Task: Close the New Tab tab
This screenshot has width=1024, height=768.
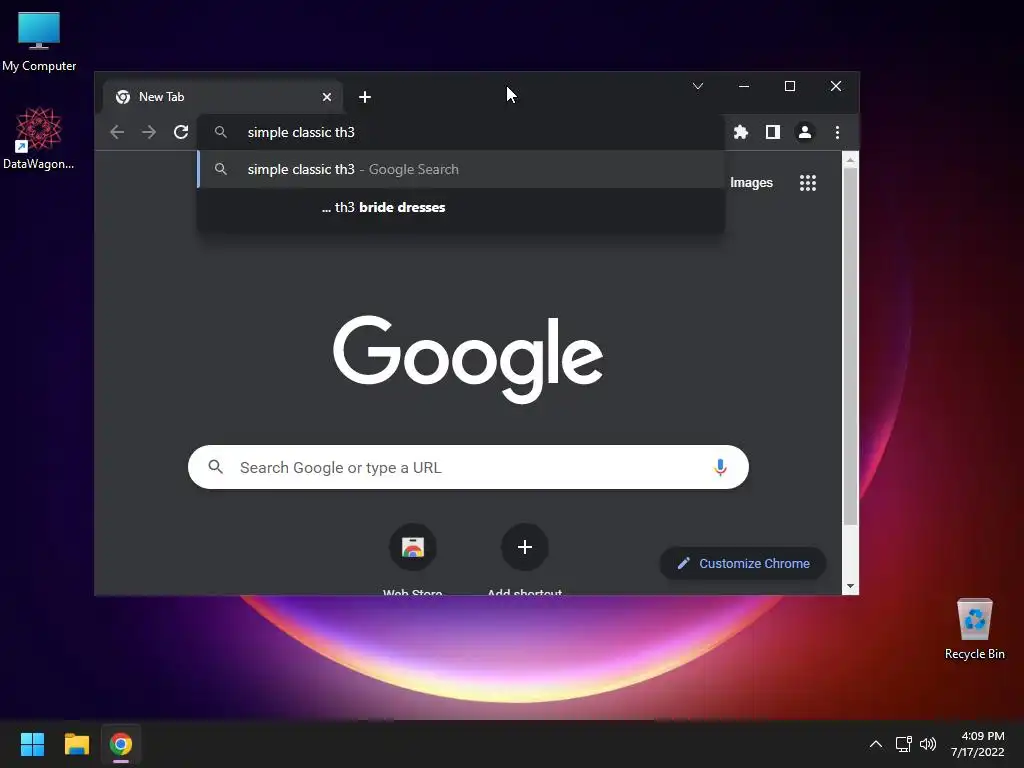Action: (327, 97)
